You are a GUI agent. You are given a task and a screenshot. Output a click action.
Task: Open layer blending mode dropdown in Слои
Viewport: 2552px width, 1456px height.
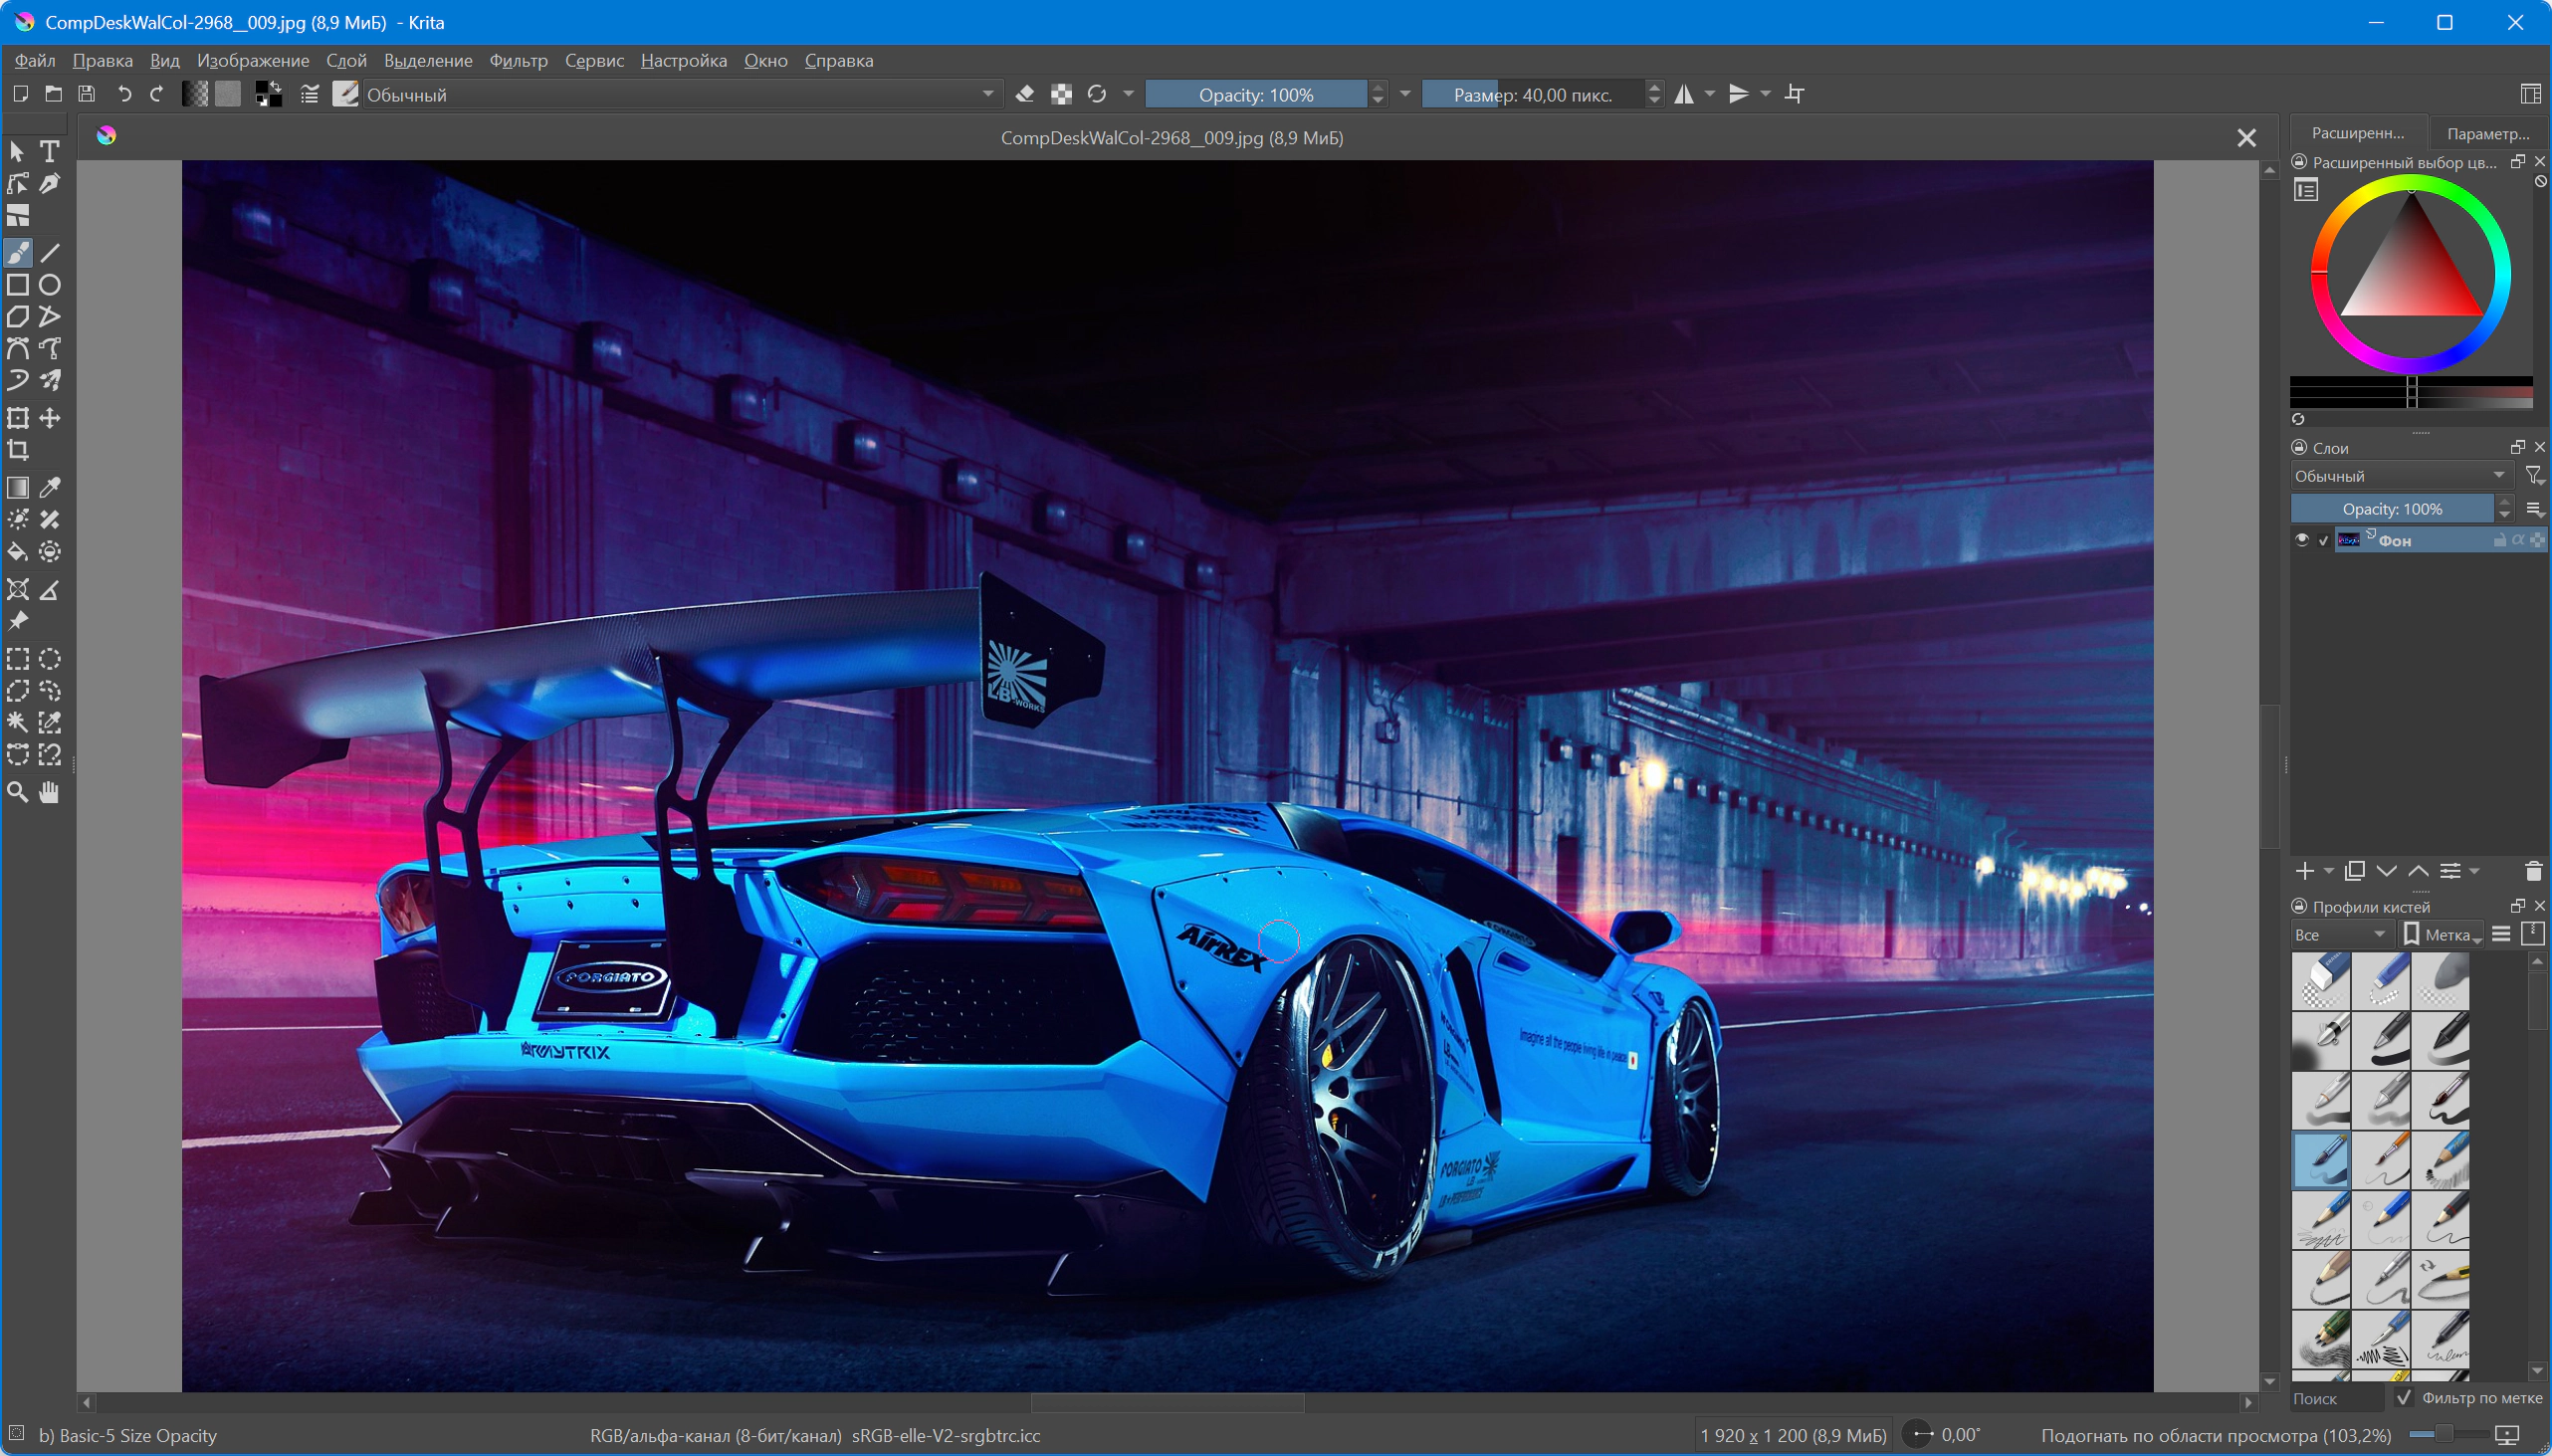tap(2400, 476)
